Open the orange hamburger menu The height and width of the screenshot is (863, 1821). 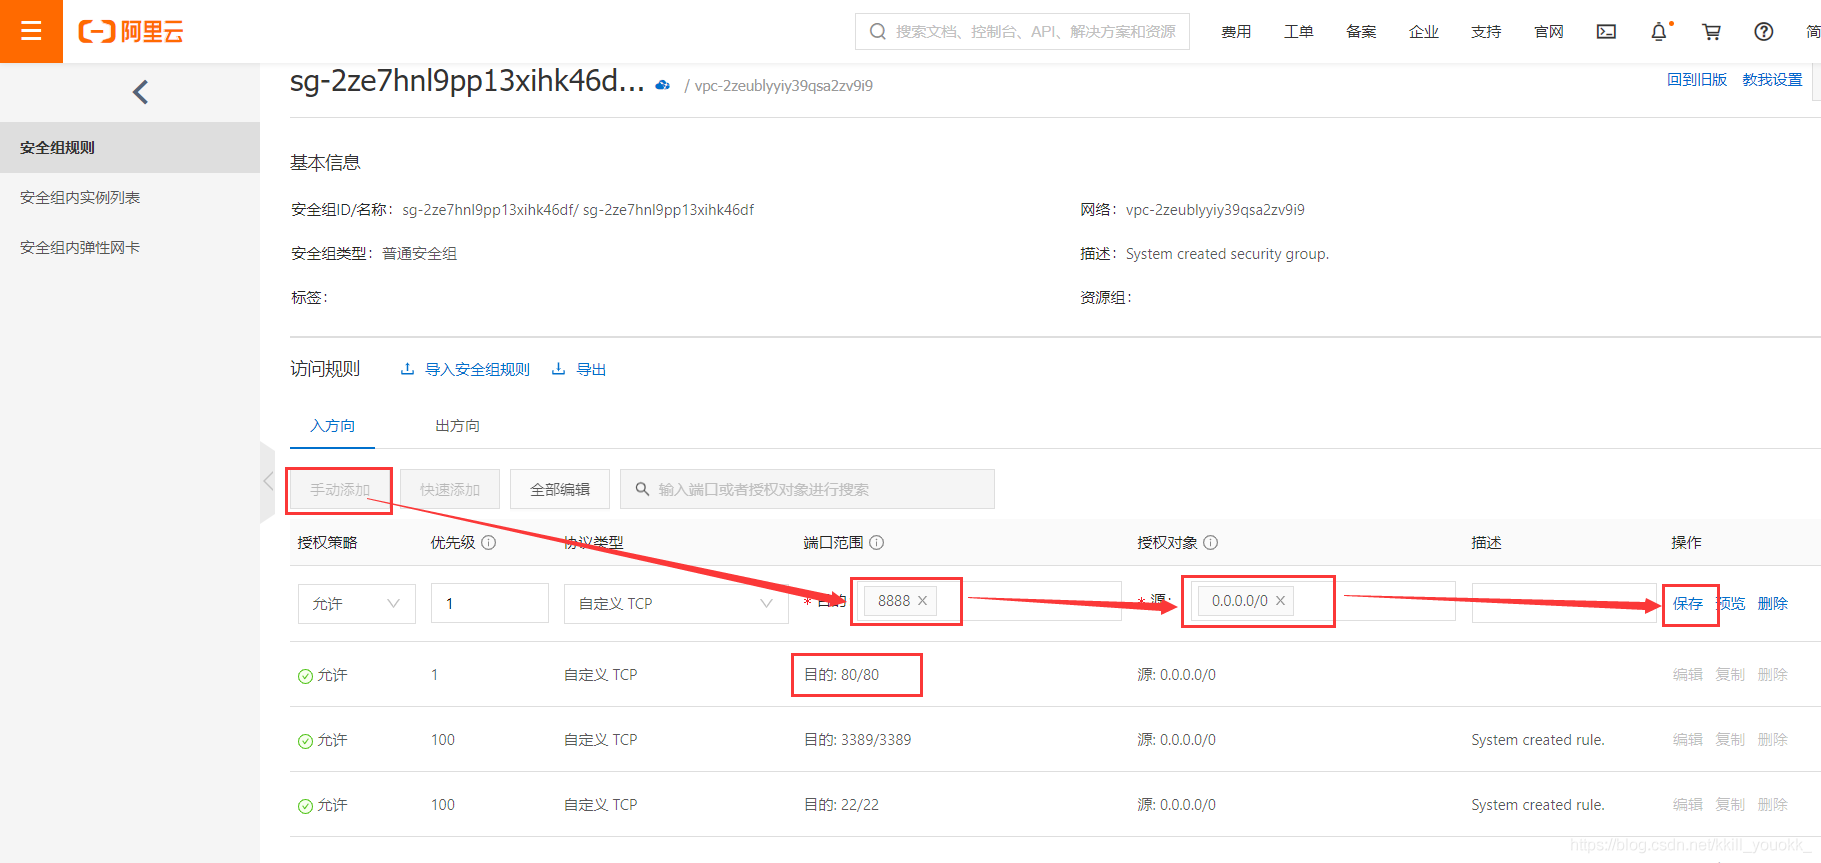pyautogui.click(x=31, y=31)
